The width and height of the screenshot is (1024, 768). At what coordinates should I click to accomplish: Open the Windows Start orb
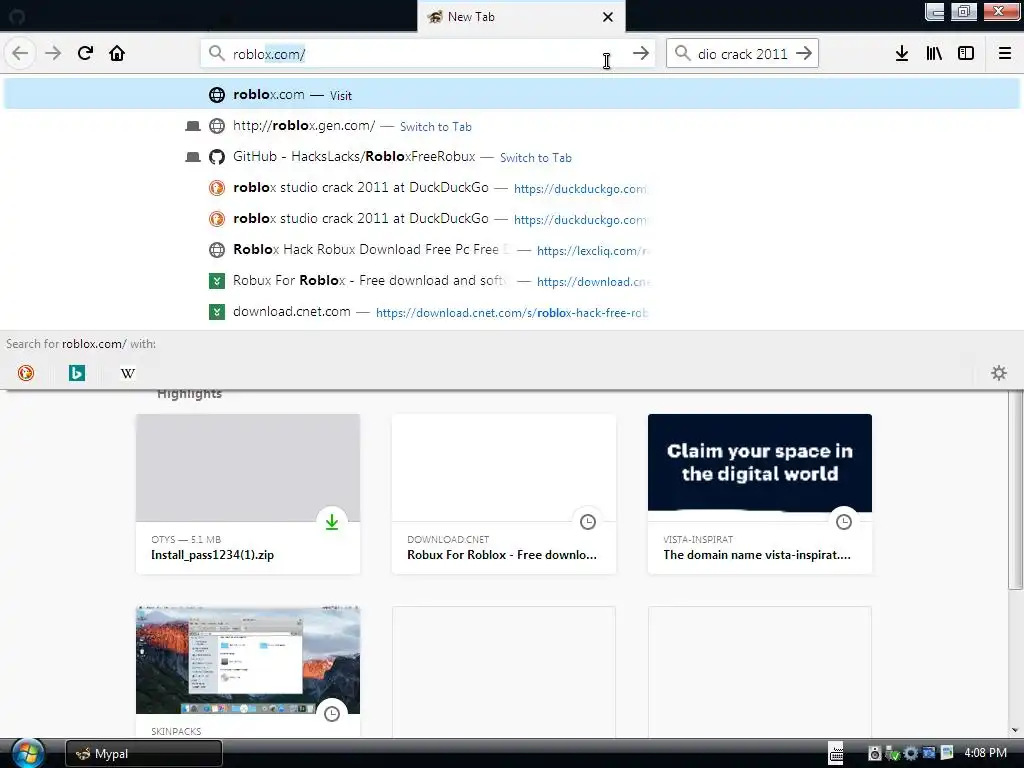[x=27, y=753]
